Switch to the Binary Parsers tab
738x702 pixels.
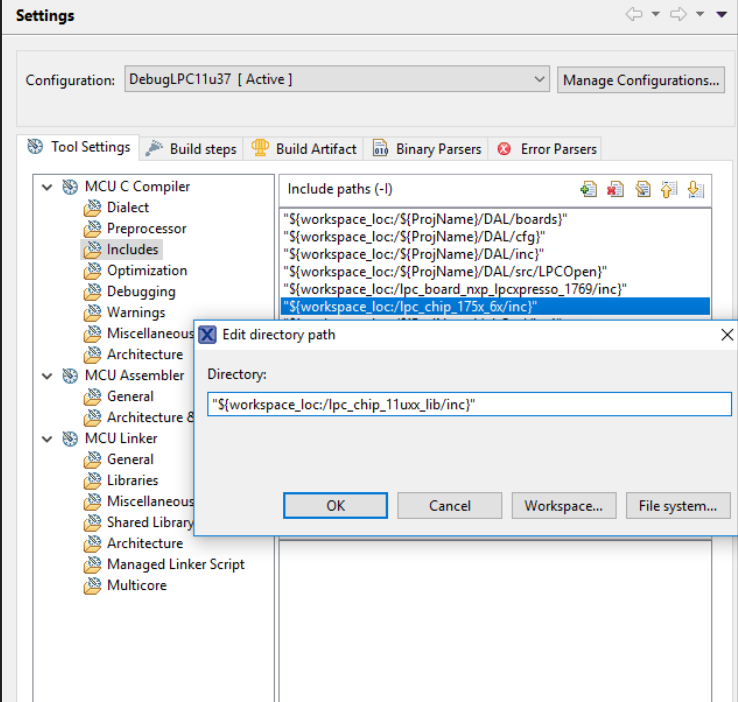click(x=426, y=149)
